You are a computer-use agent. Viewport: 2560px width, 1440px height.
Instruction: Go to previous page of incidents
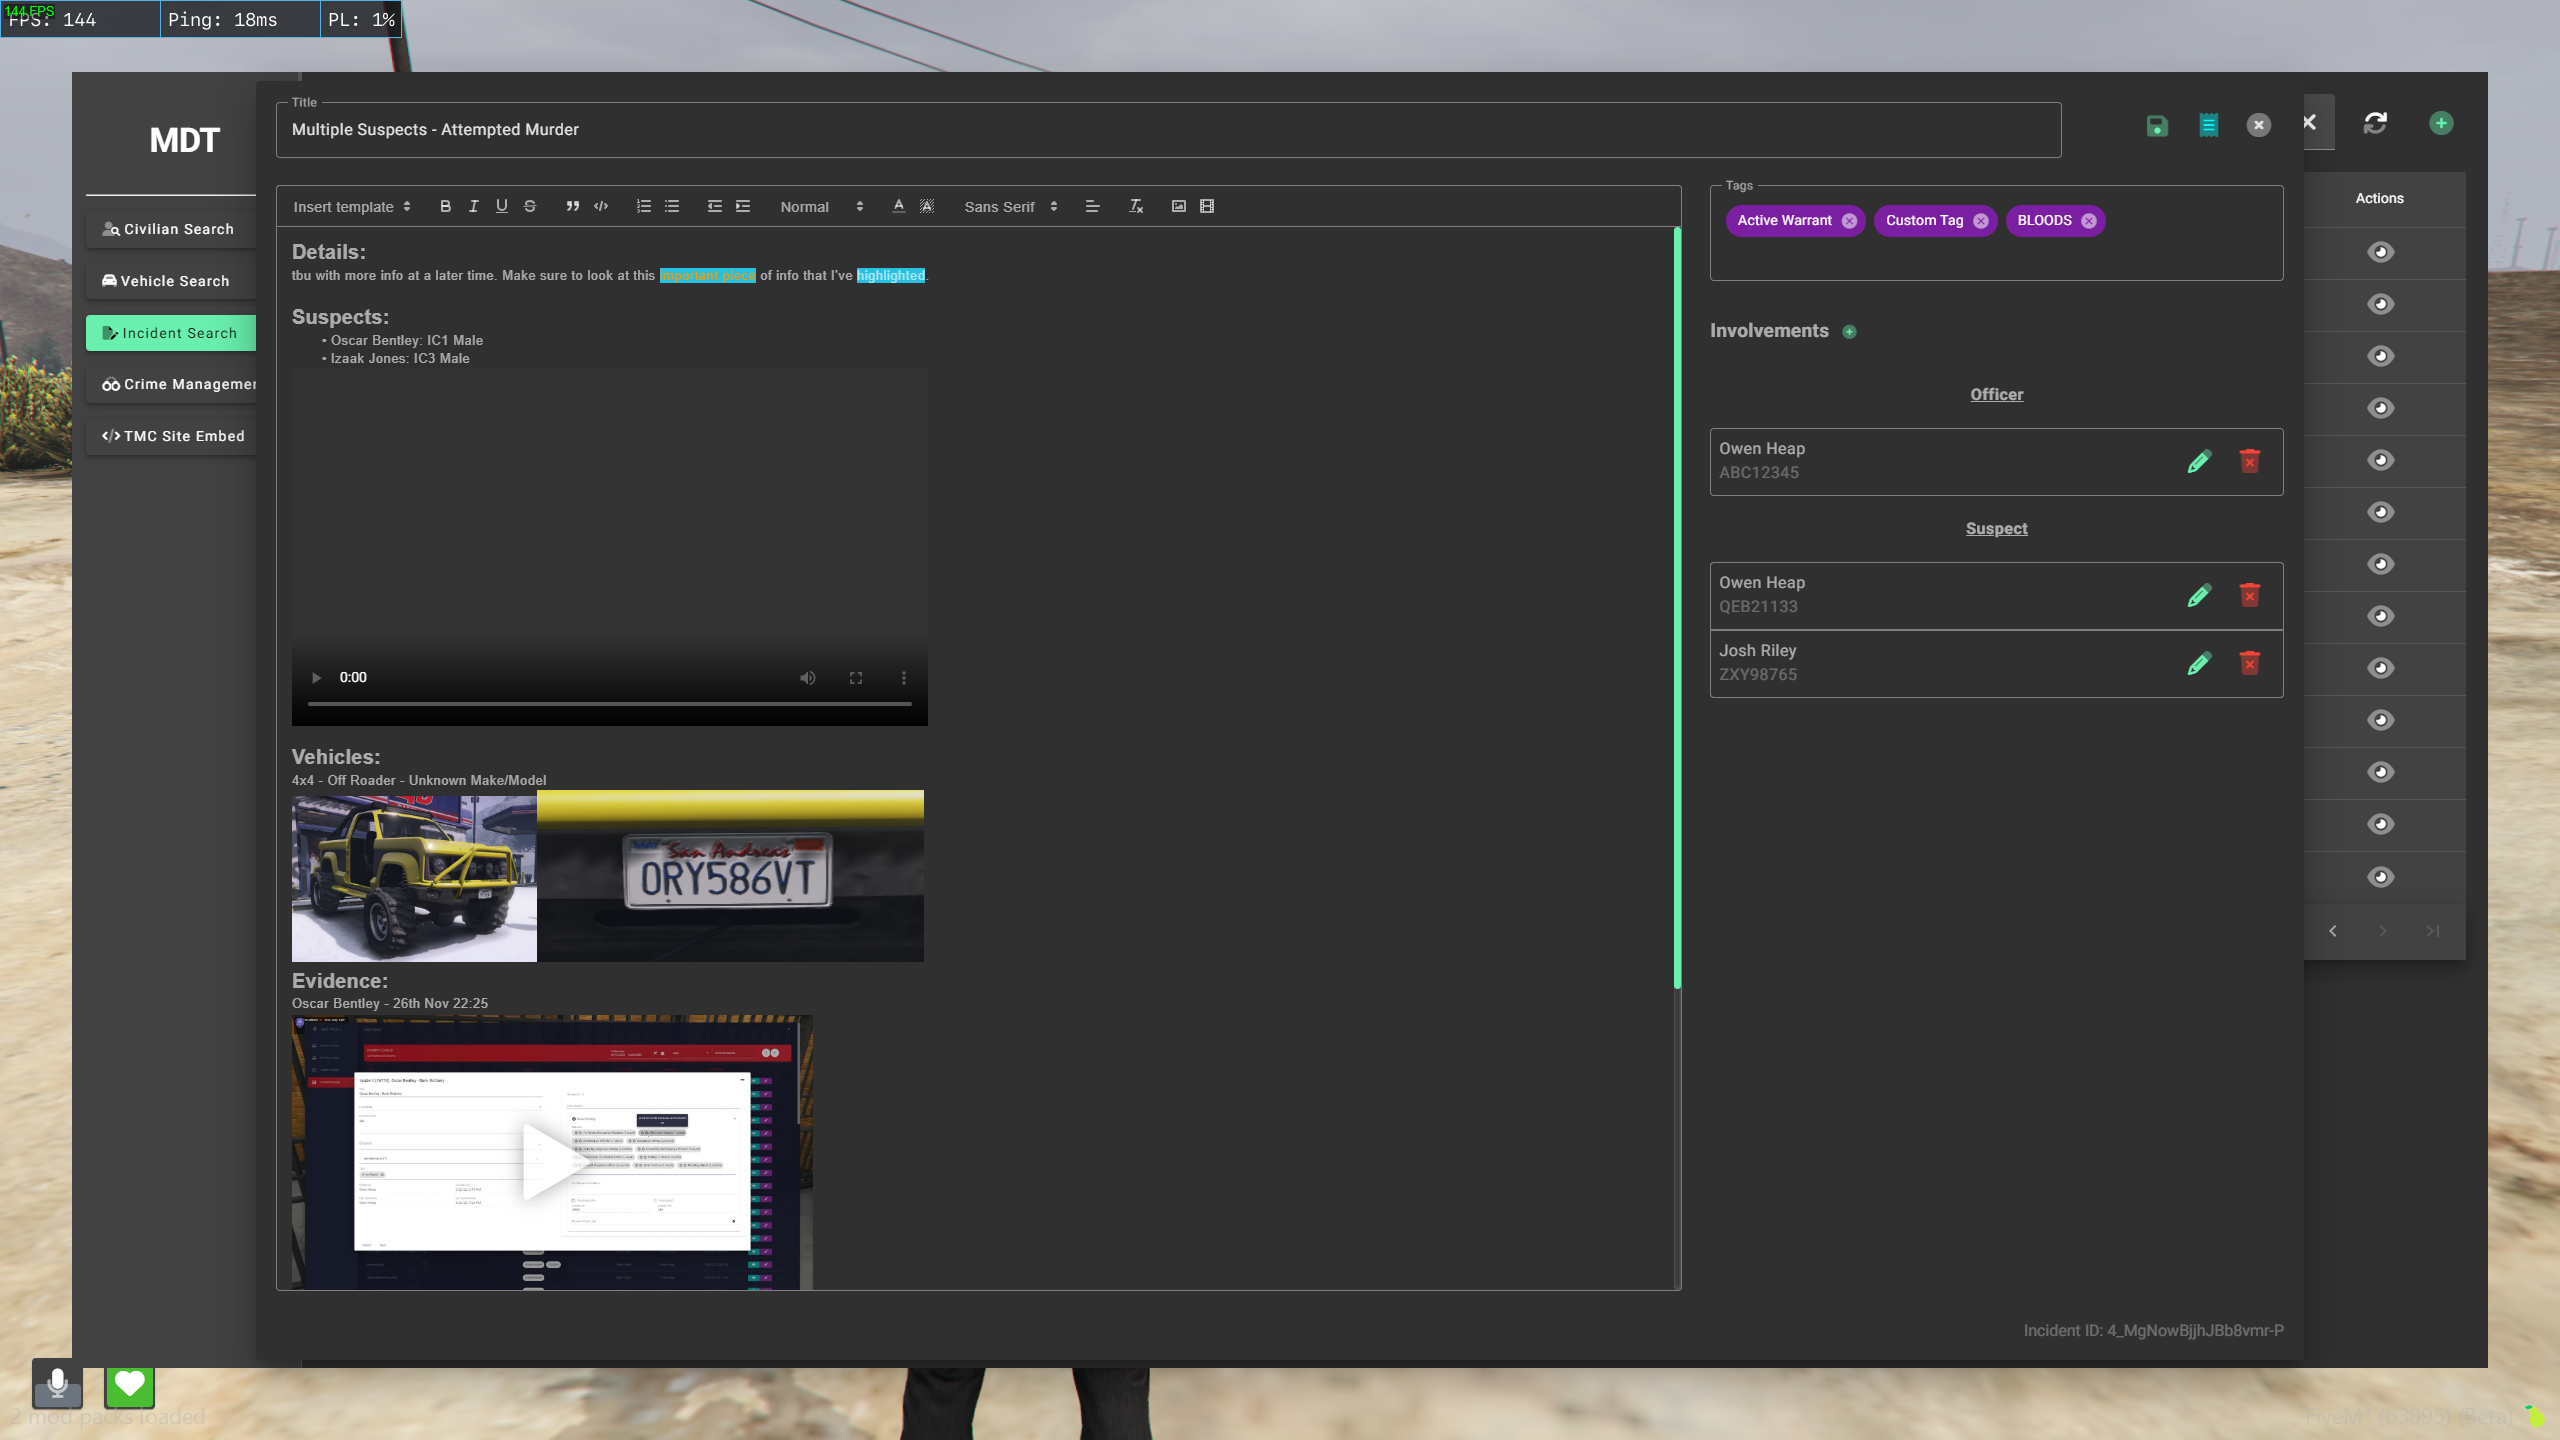click(x=2333, y=931)
